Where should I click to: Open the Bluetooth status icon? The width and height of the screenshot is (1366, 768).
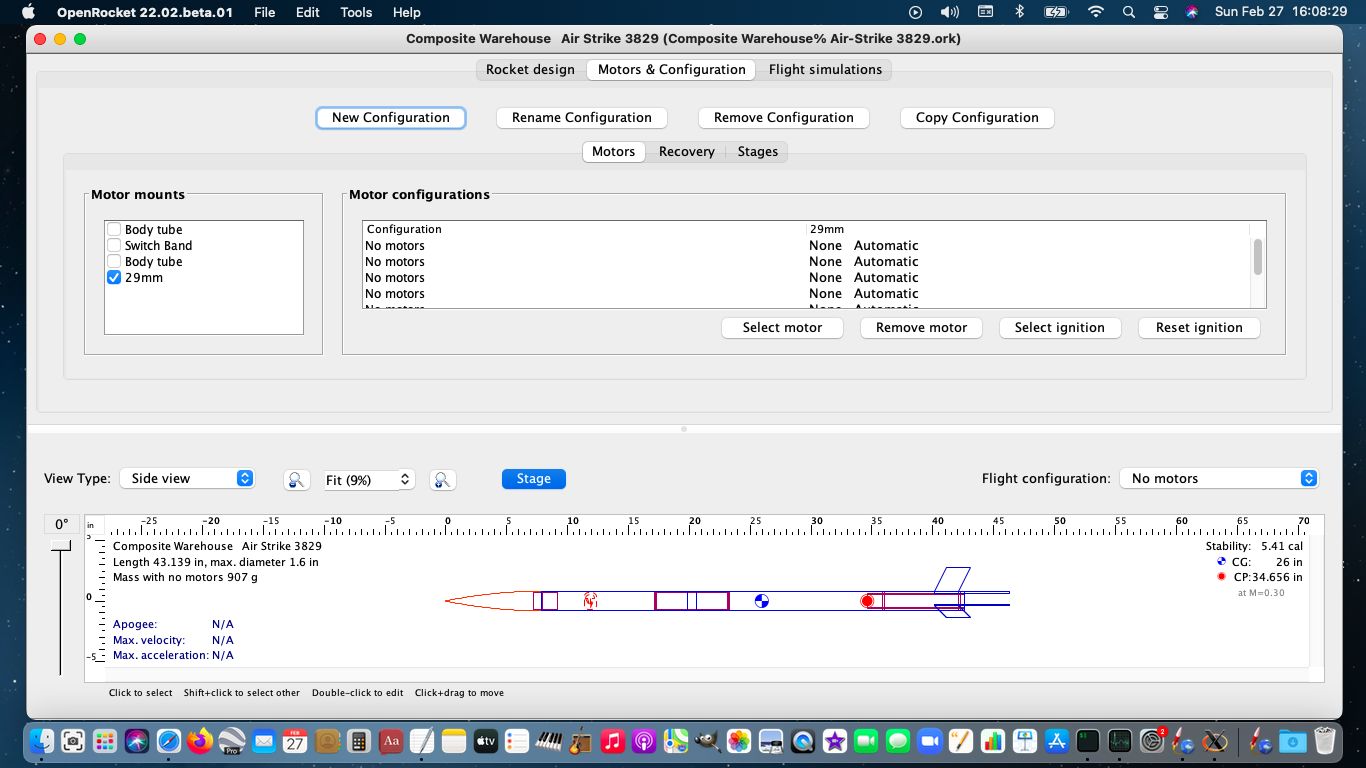(1021, 12)
